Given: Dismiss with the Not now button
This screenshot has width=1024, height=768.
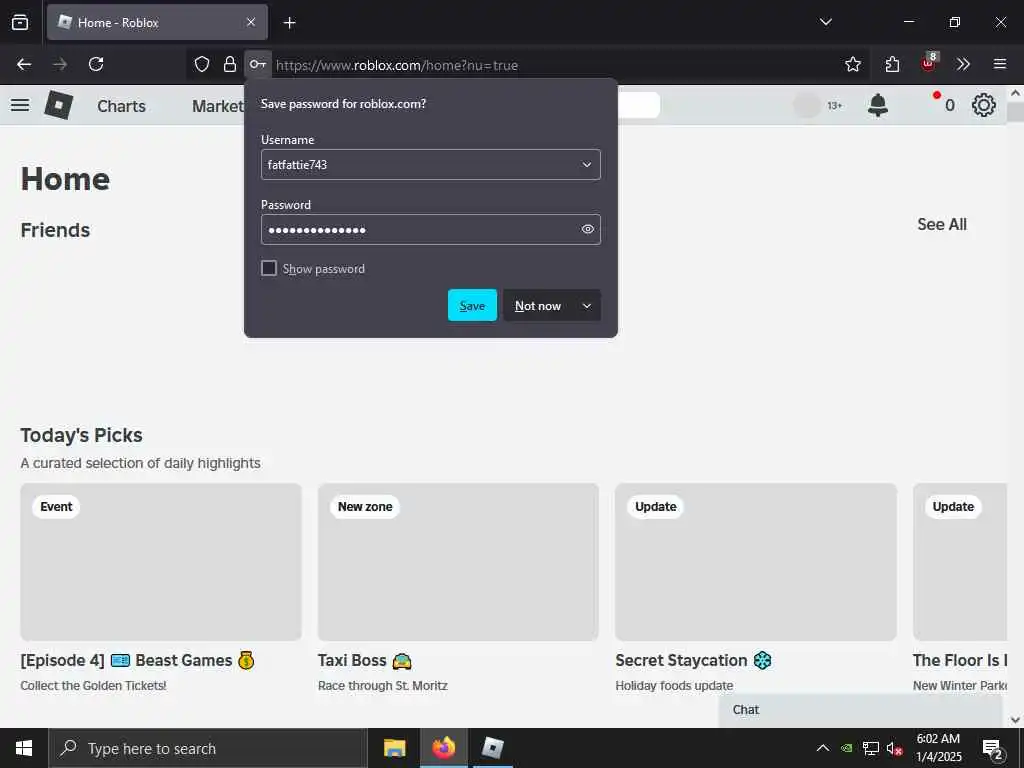Looking at the screenshot, I should tap(537, 306).
